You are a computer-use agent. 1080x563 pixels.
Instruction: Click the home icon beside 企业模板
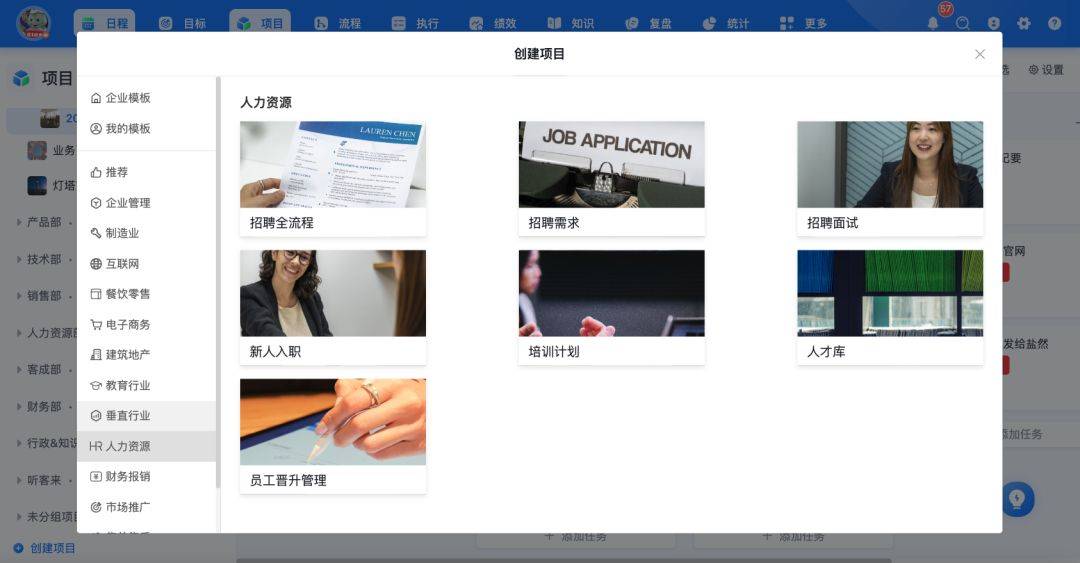pyautogui.click(x=96, y=98)
